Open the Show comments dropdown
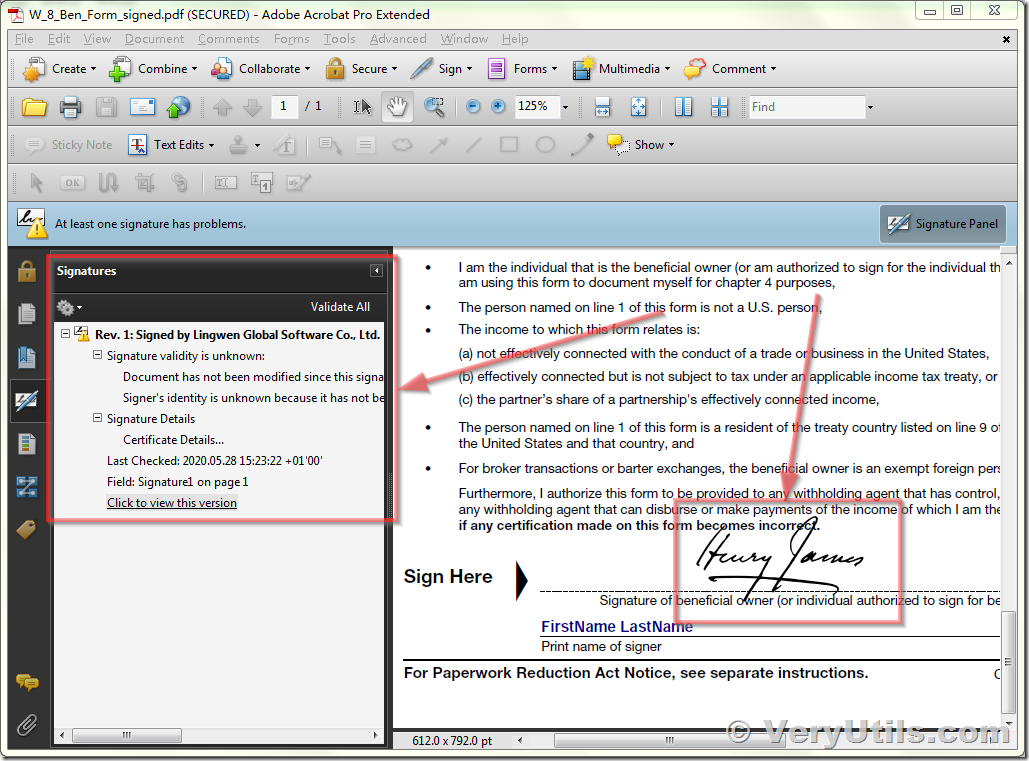Viewport: 1029px width, 761px height. (640, 145)
